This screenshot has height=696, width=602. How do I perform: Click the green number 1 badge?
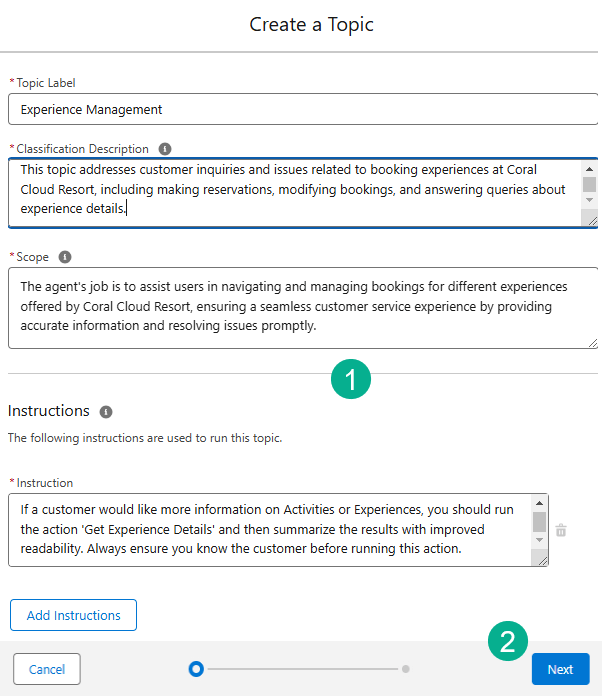[351, 380]
